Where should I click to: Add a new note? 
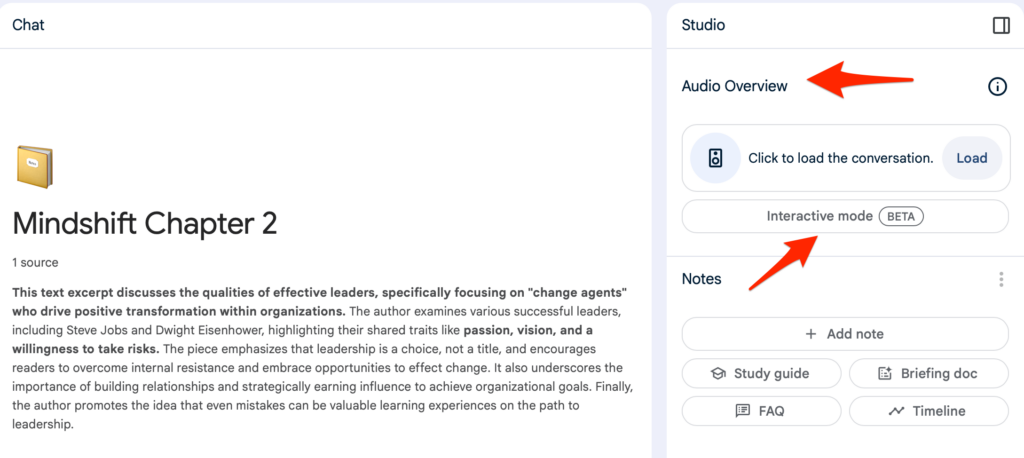click(845, 334)
